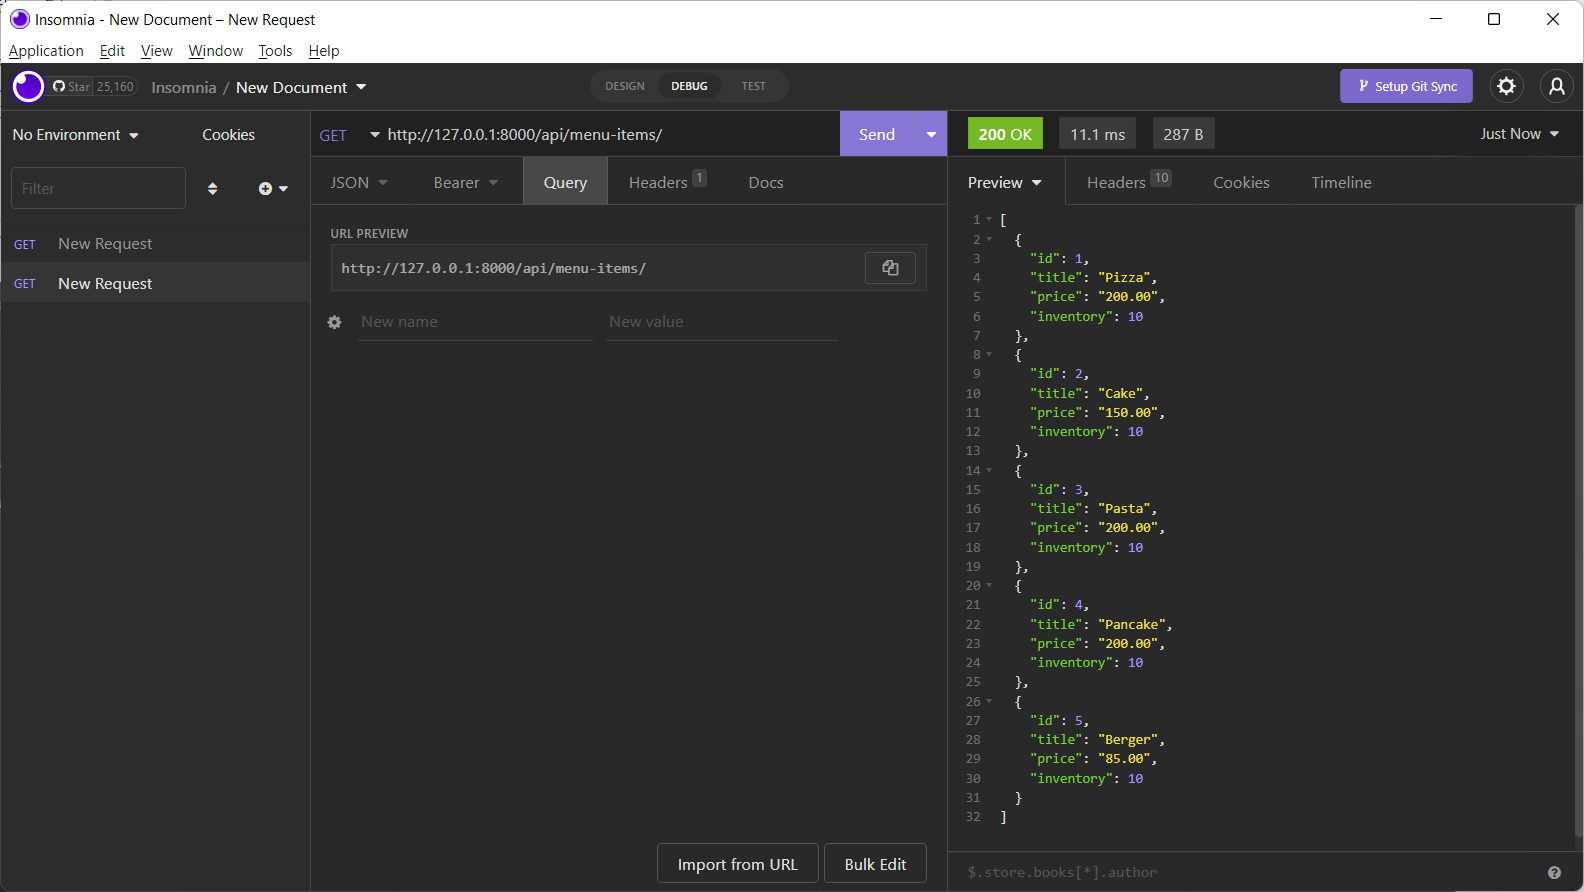The width and height of the screenshot is (1584, 892).
Task: Copy the URL preview to clipboard
Action: (x=890, y=268)
